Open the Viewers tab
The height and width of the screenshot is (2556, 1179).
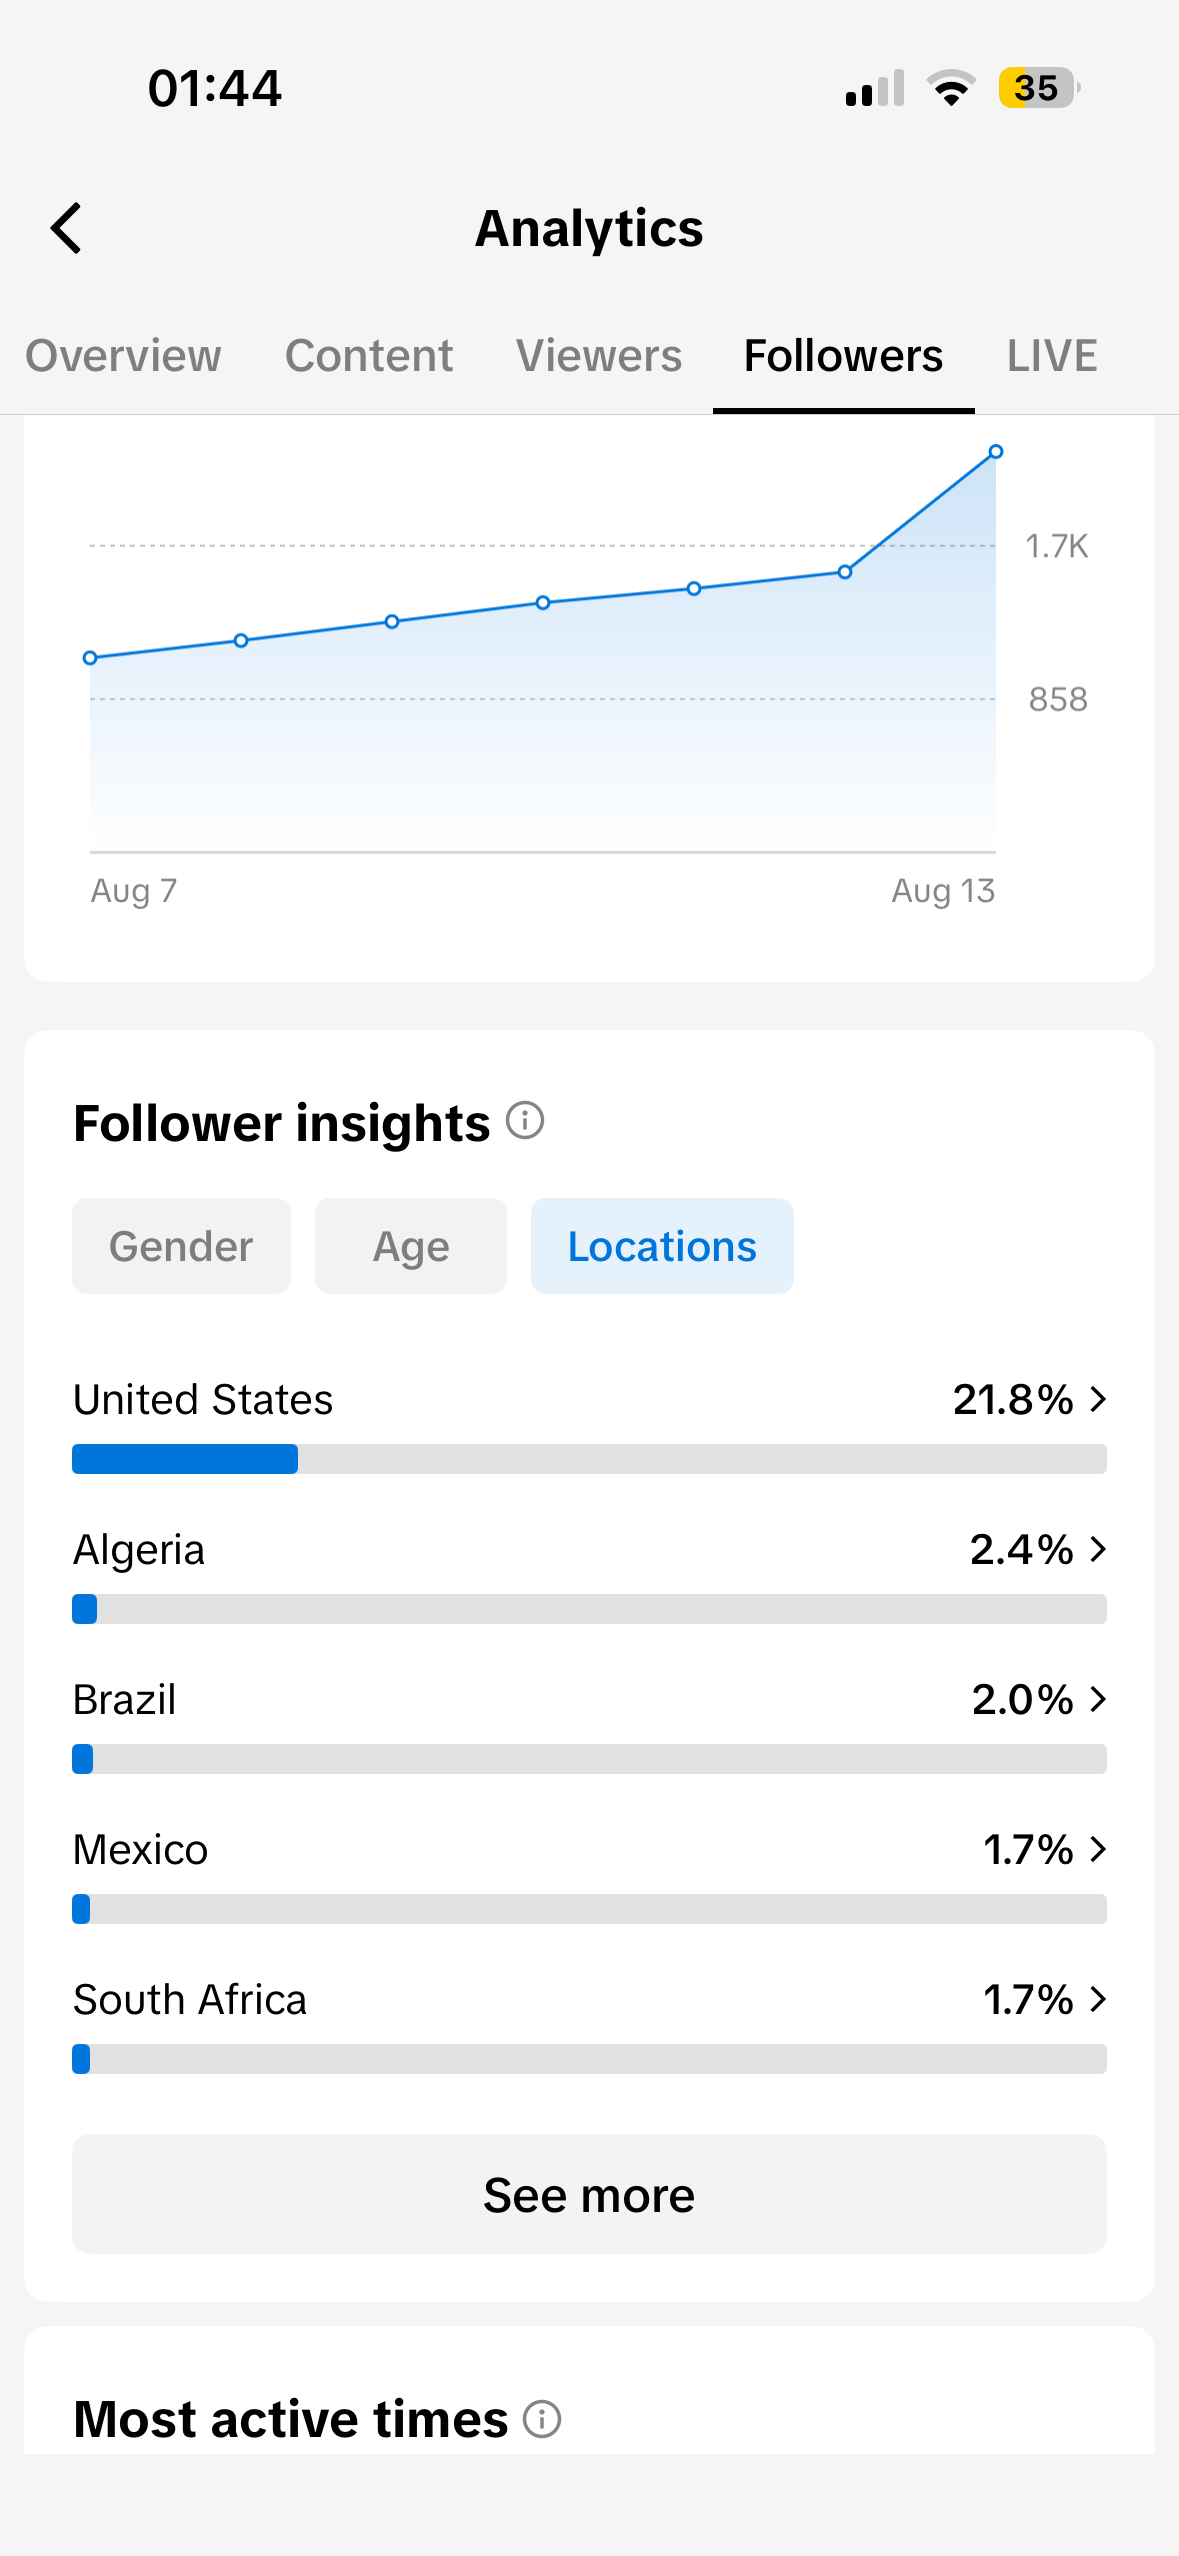click(x=599, y=356)
